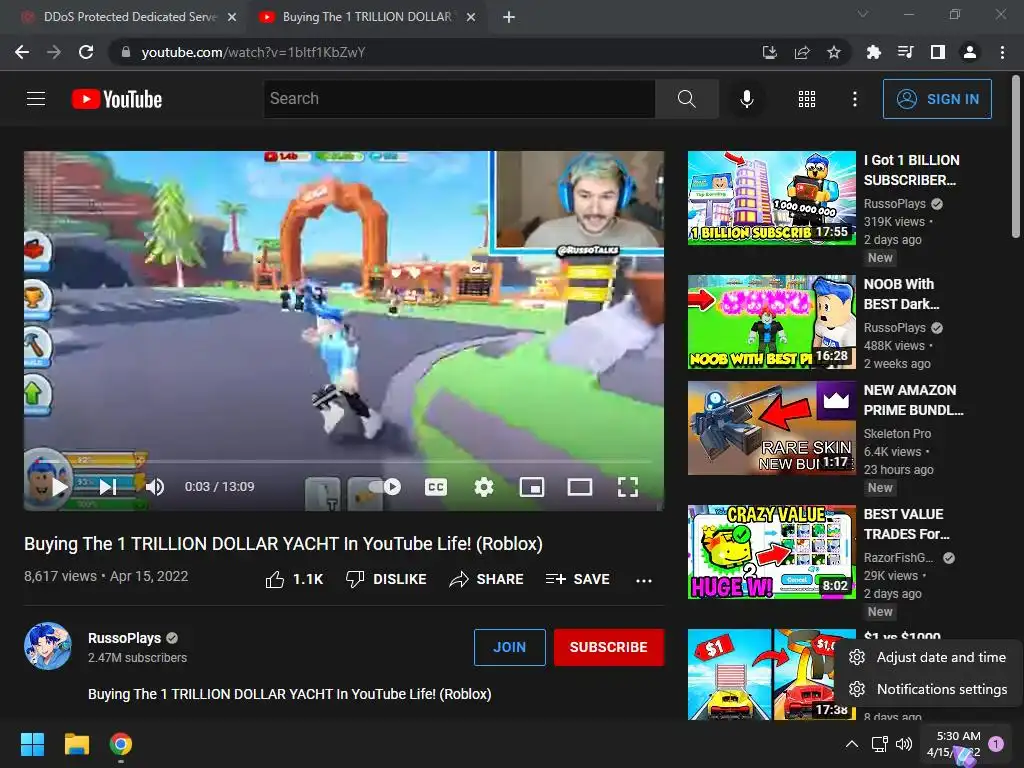1024x768 pixels.
Task: Select Notifications settings menu entry
Action: click(929, 689)
